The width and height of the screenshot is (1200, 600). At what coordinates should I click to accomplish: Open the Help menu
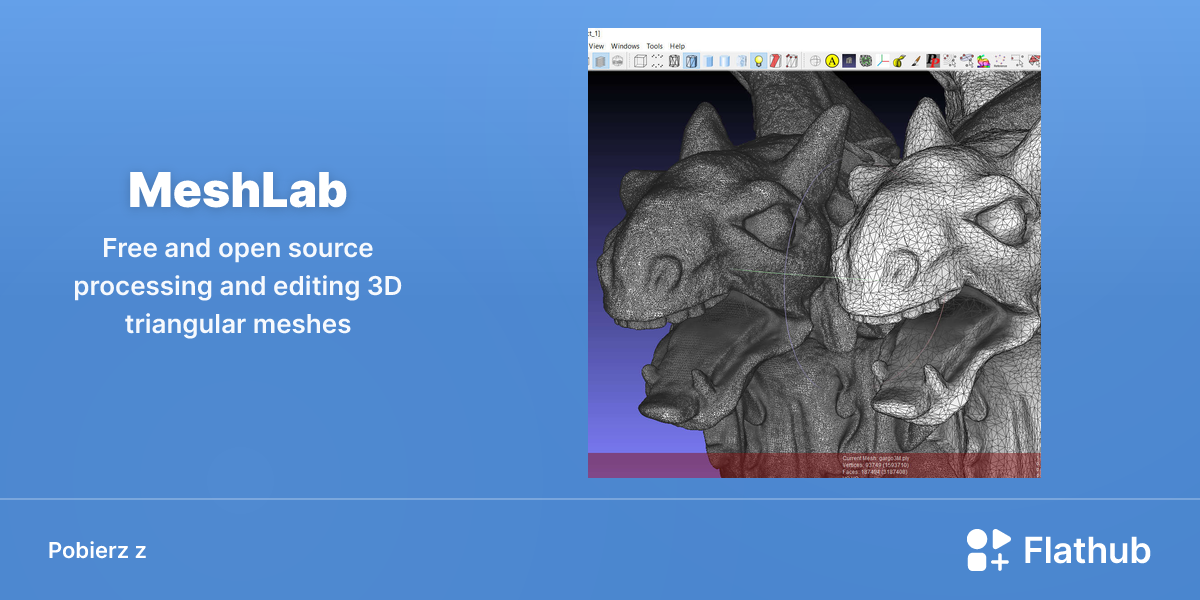coord(677,46)
